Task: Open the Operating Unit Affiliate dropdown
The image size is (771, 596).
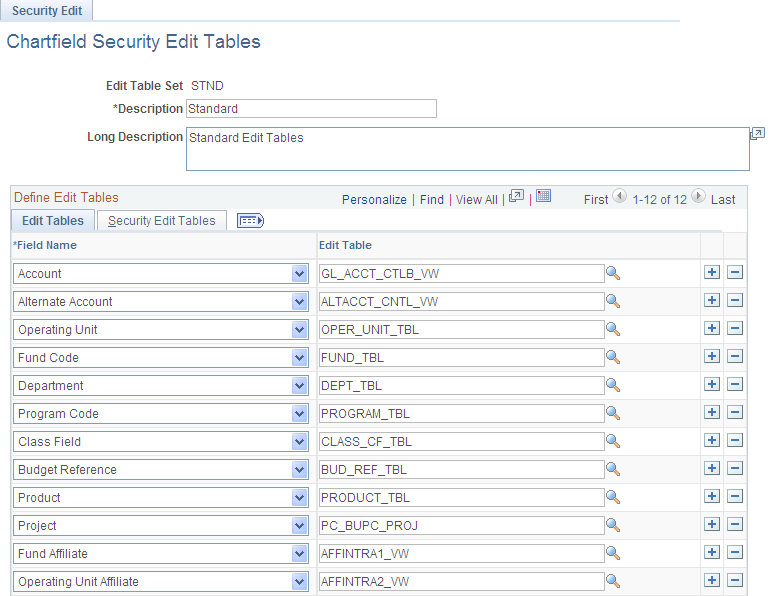Action: 299,582
